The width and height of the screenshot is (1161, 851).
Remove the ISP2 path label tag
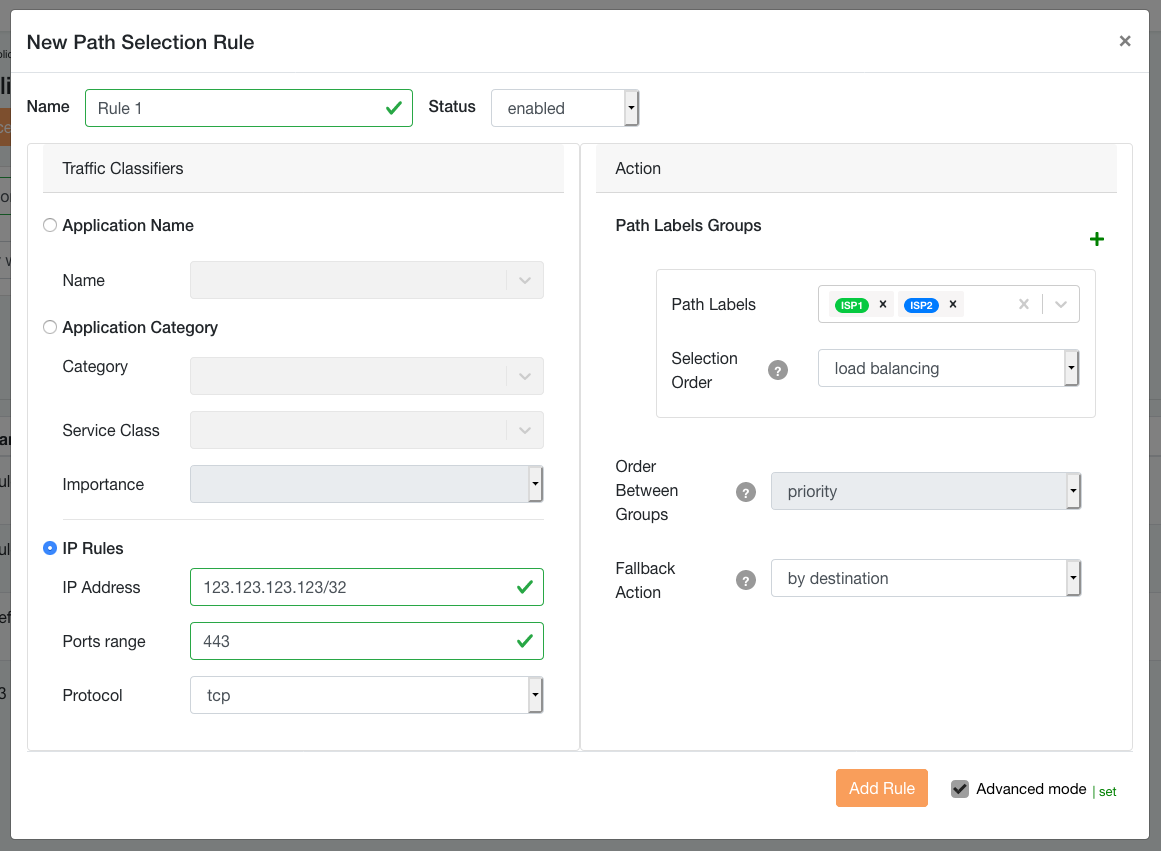coord(952,305)
